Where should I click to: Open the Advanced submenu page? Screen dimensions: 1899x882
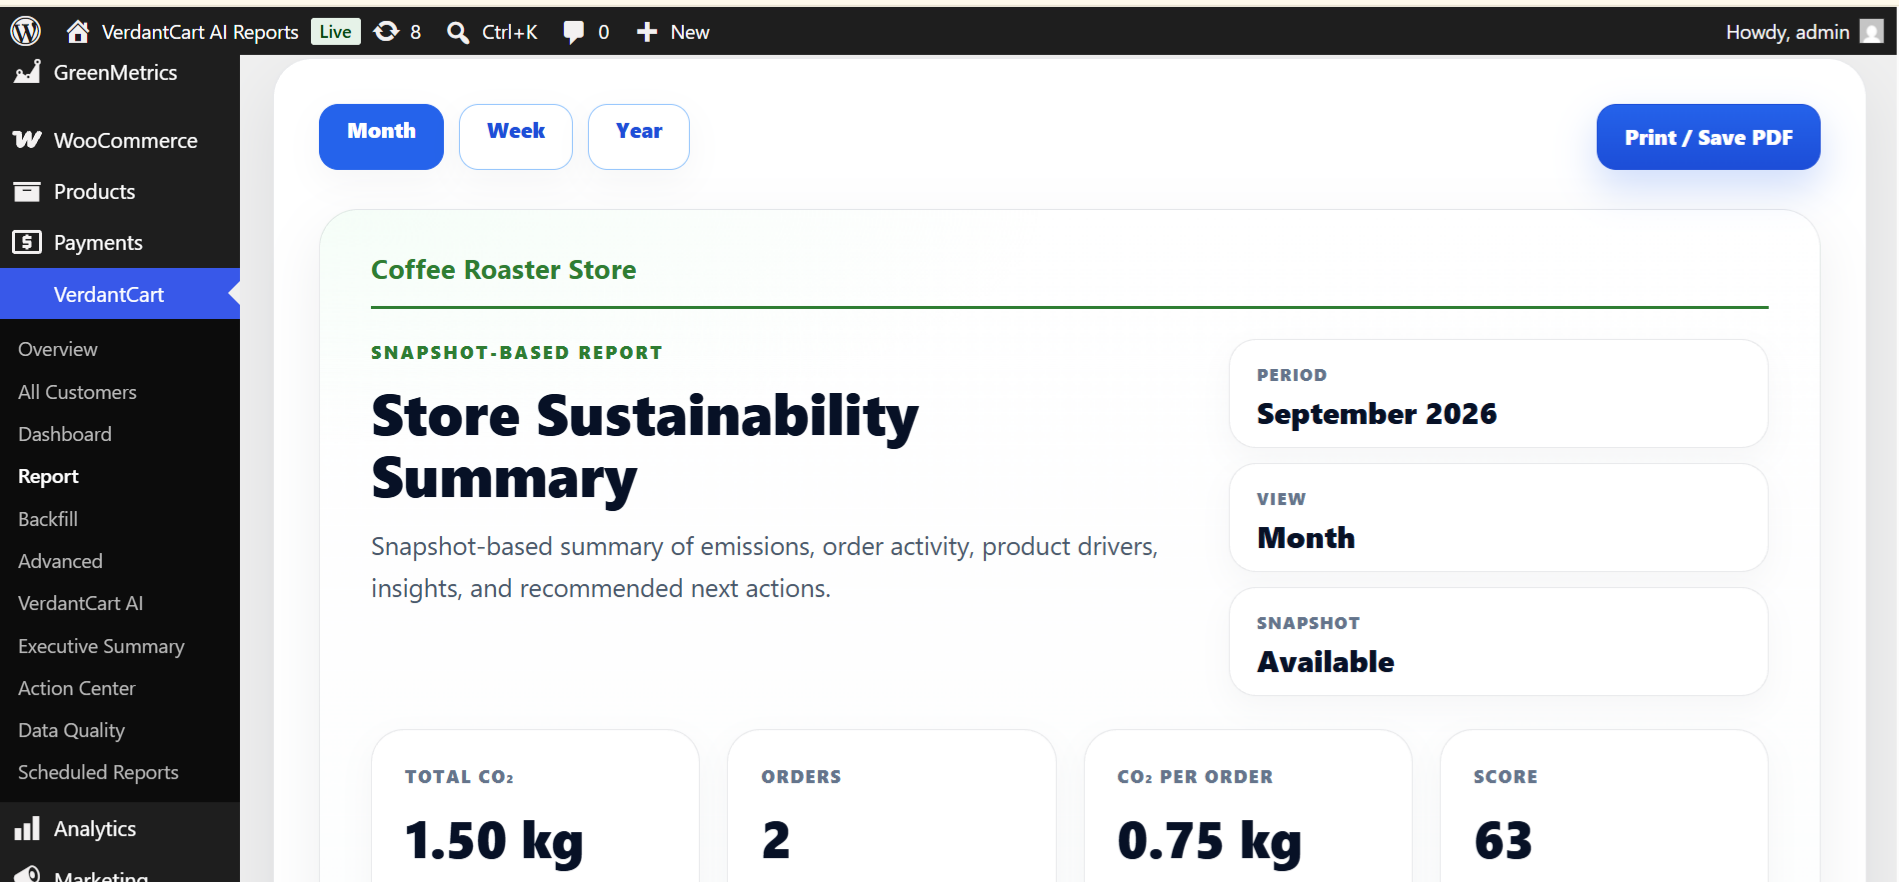(x=60, y=561)
